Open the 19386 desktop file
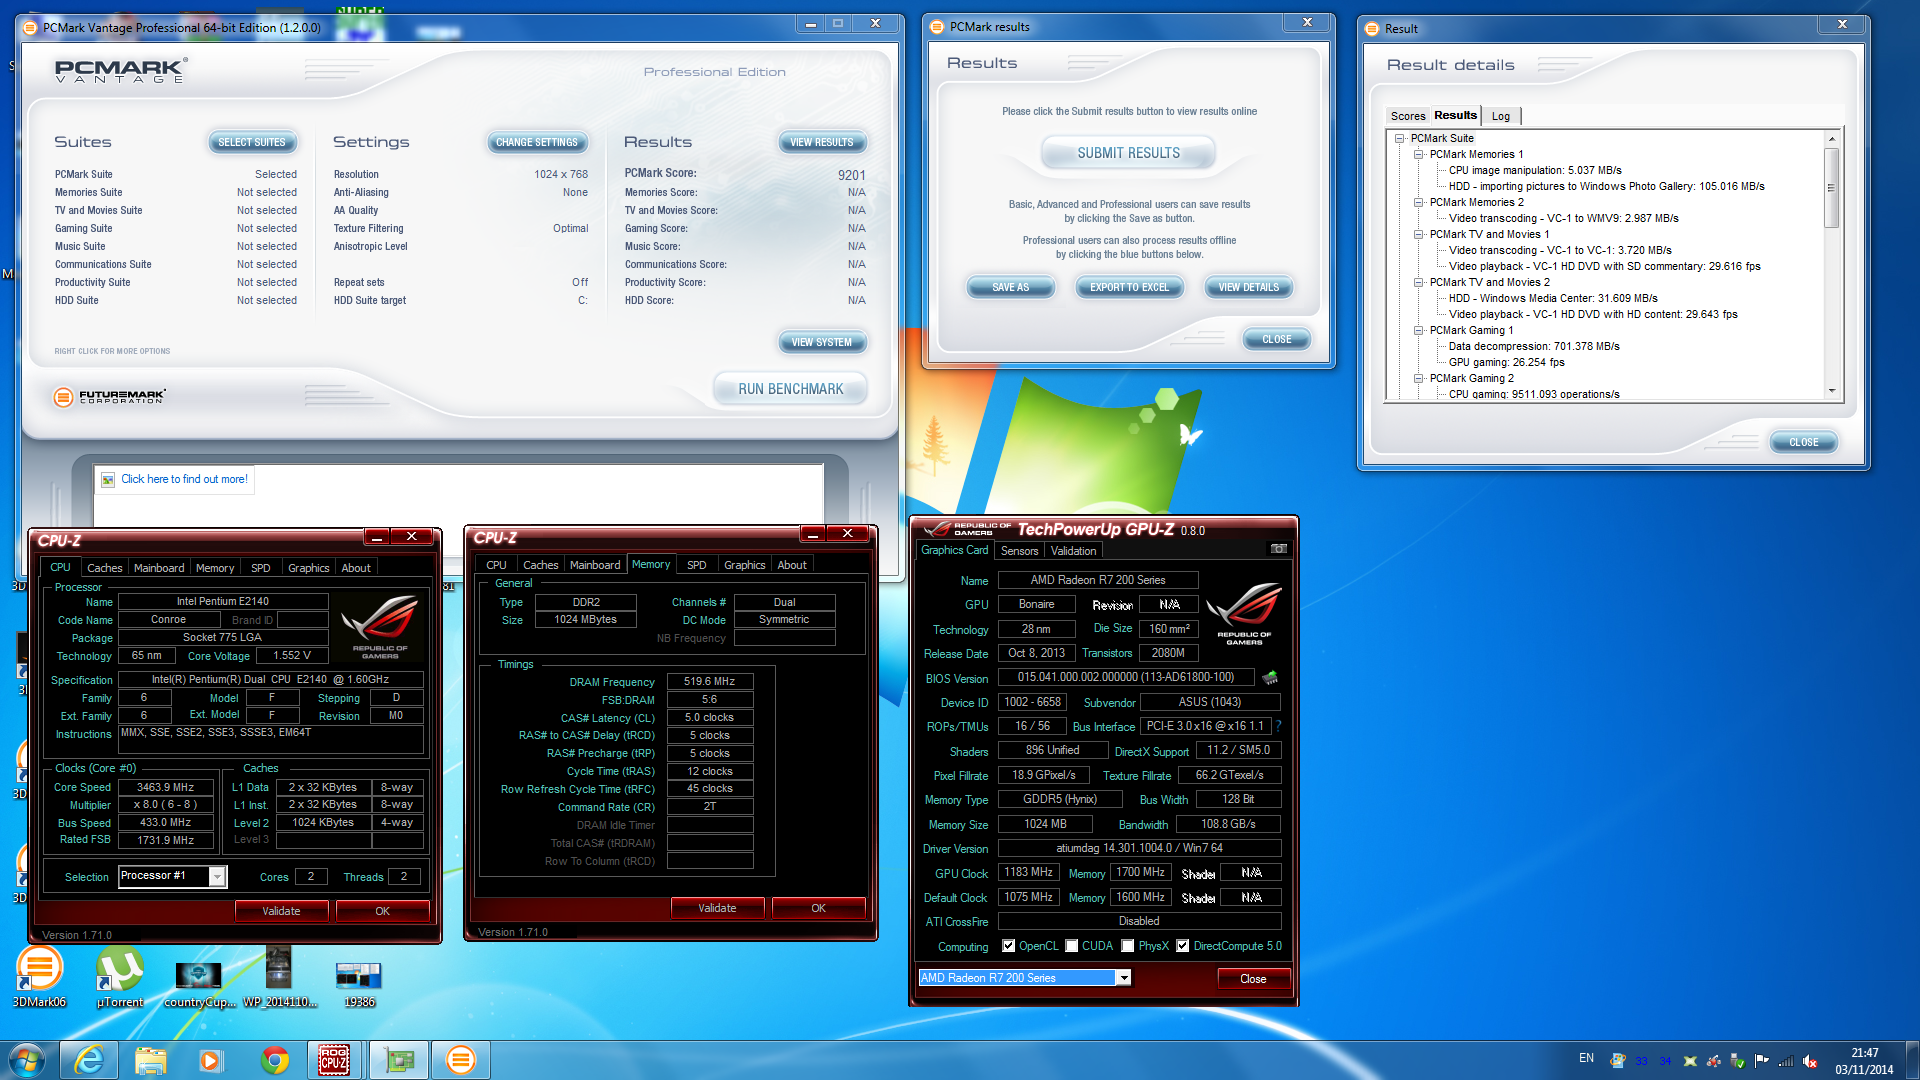The height and width of the screenshot is (1080, 1920). coord(359,983)
